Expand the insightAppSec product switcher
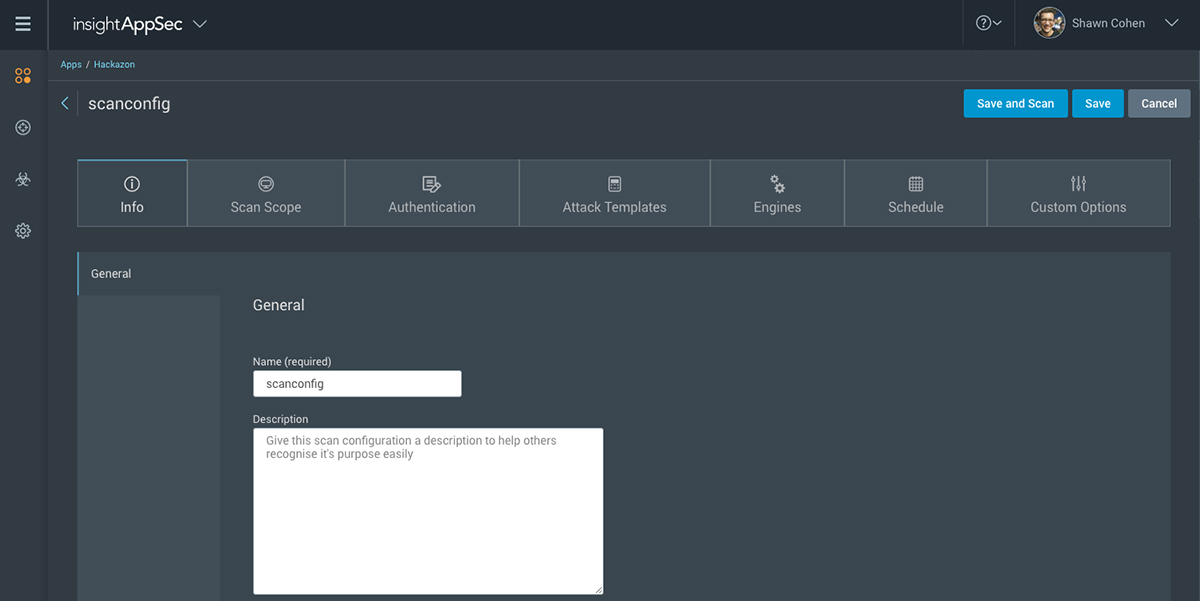 199,24
